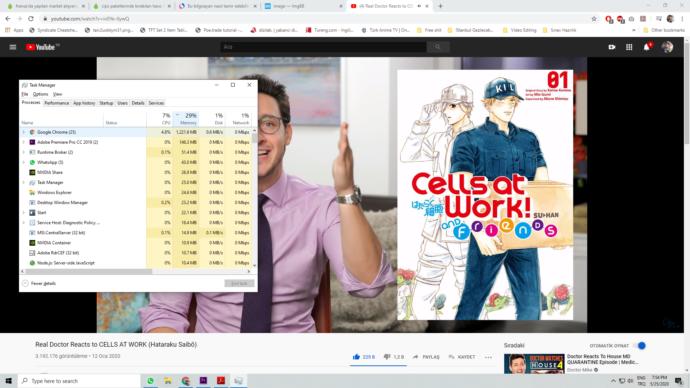
Task: Open Task Manager's Options menu
Action: click(x=40, y=94)
